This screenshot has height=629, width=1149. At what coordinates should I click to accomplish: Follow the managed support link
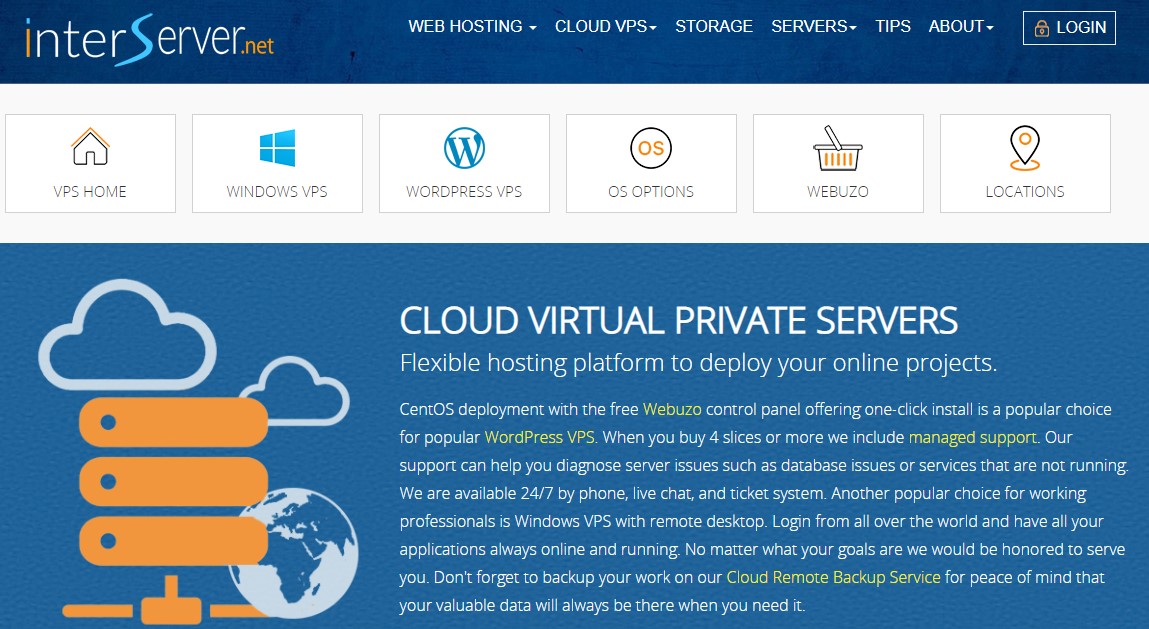pos(972,438)
